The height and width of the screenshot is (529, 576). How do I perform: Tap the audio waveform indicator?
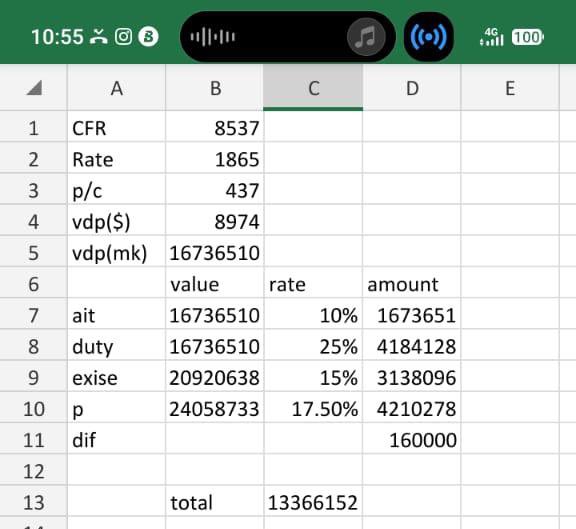point(212,37)
